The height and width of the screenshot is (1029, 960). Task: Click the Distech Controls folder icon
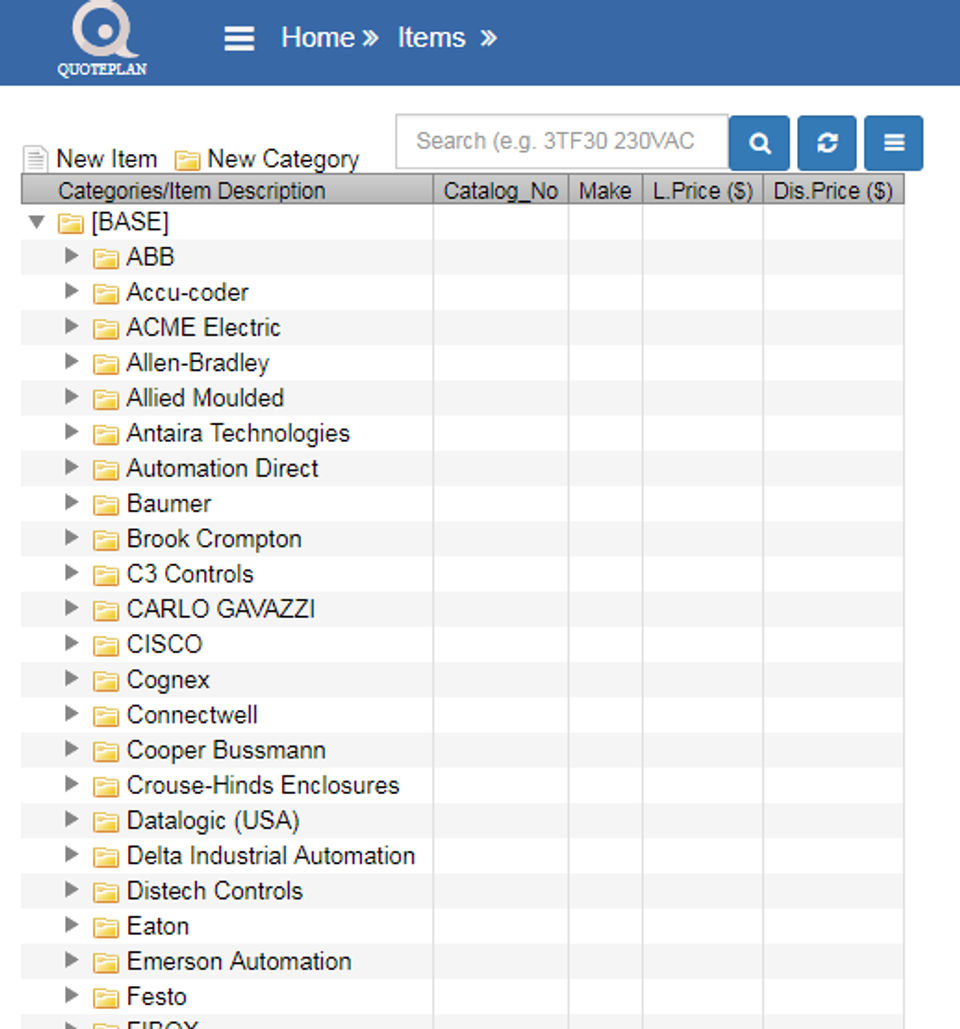(106, 892)
